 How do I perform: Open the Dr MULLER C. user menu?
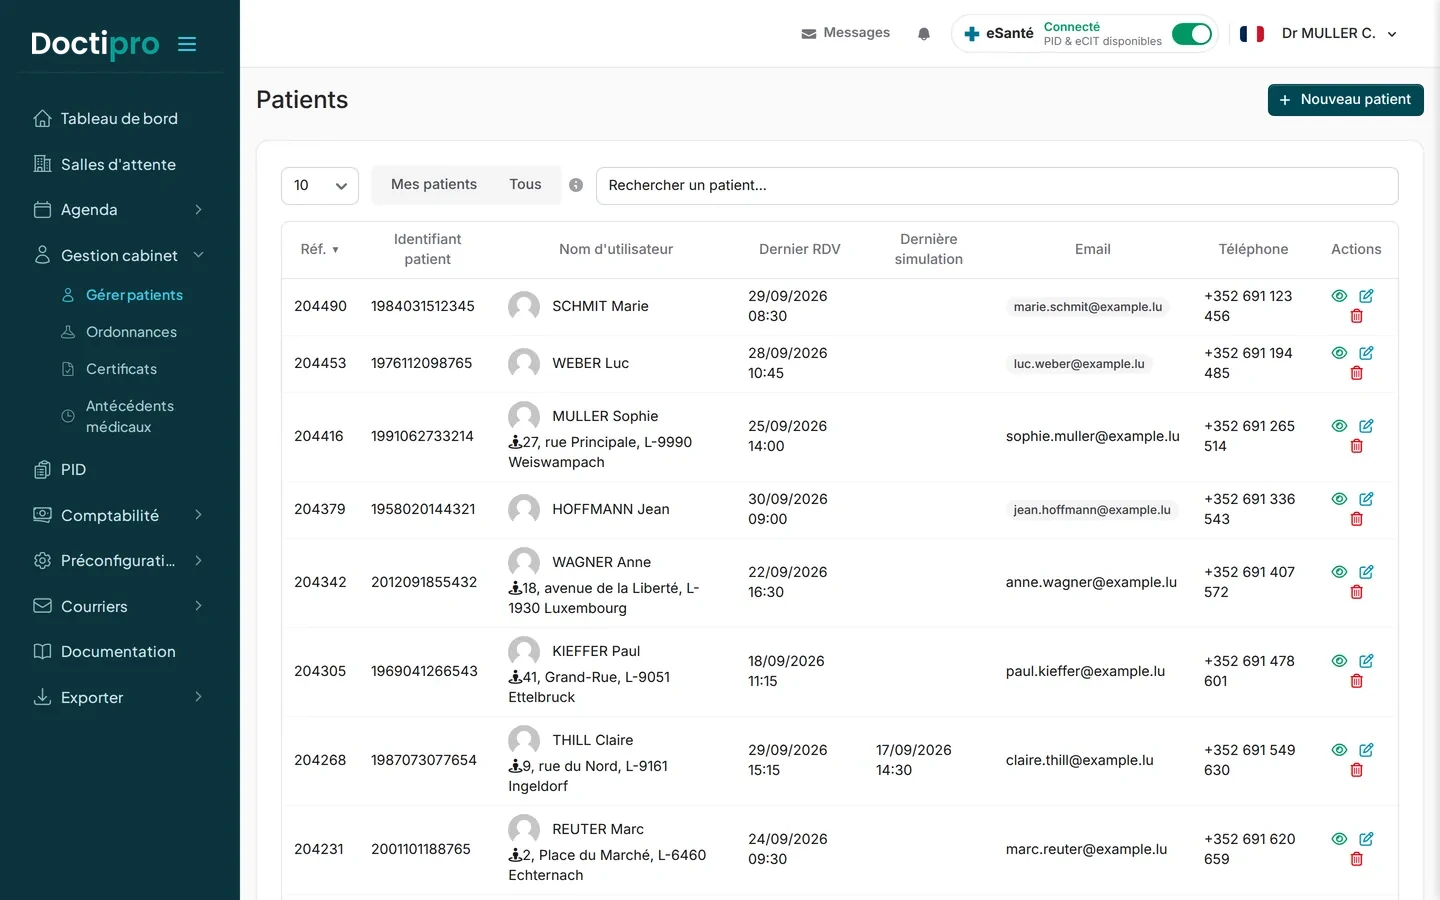point(1339,34)
